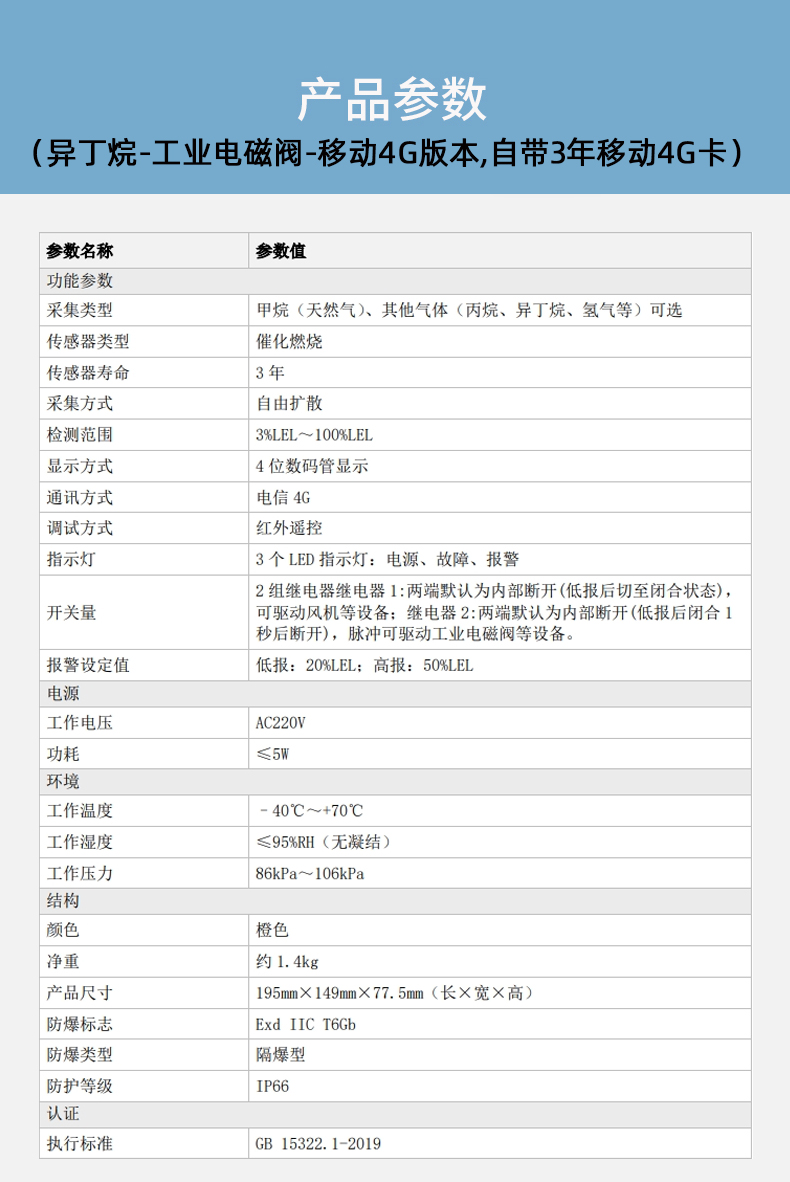Click the 产品尺寸 dimensions value

tap(395, 993)
